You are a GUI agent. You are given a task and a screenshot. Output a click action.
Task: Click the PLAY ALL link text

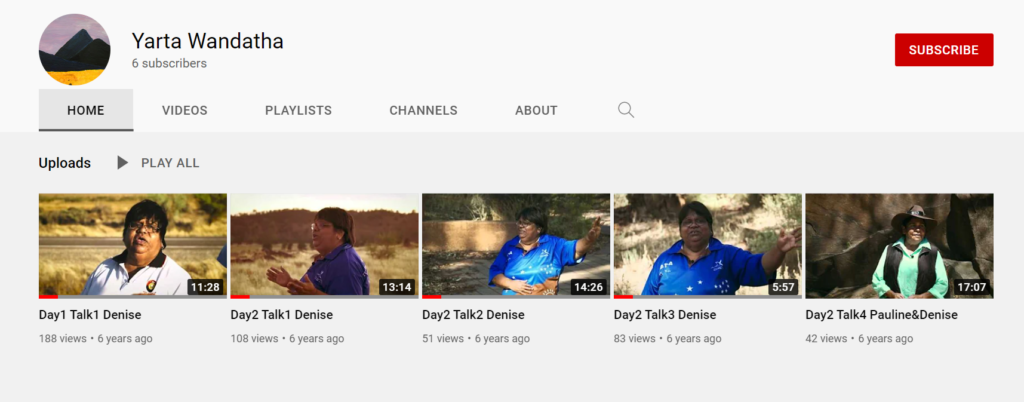tap(170, 163)
